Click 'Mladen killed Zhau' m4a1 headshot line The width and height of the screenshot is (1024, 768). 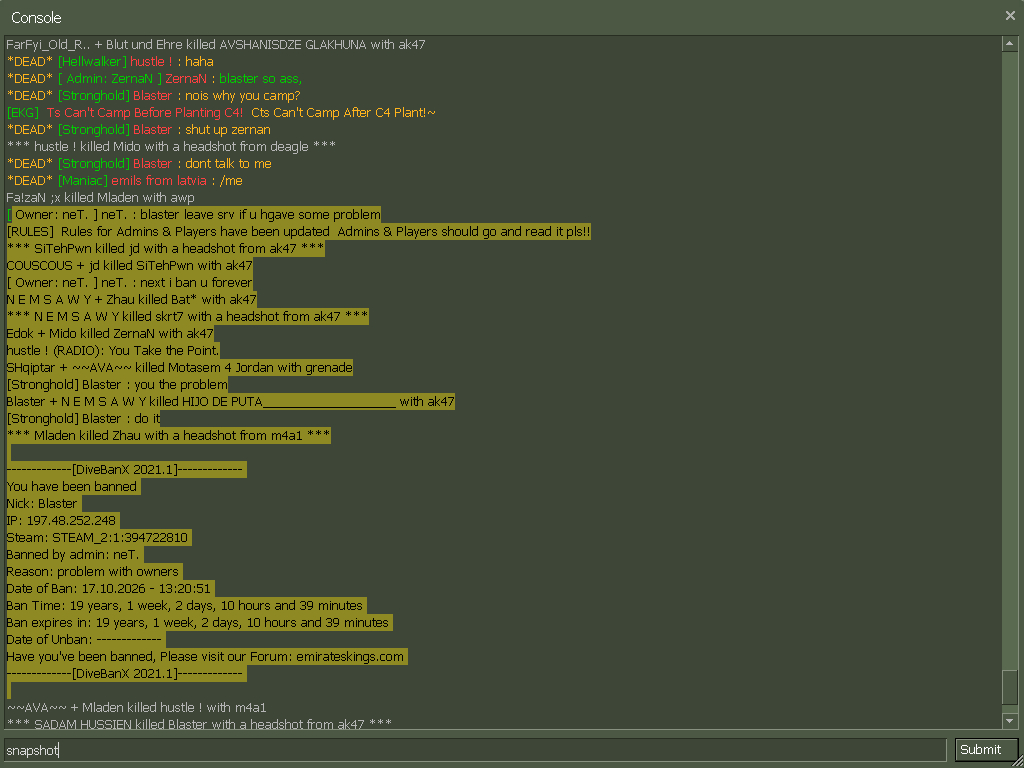(x=168, y=435)
